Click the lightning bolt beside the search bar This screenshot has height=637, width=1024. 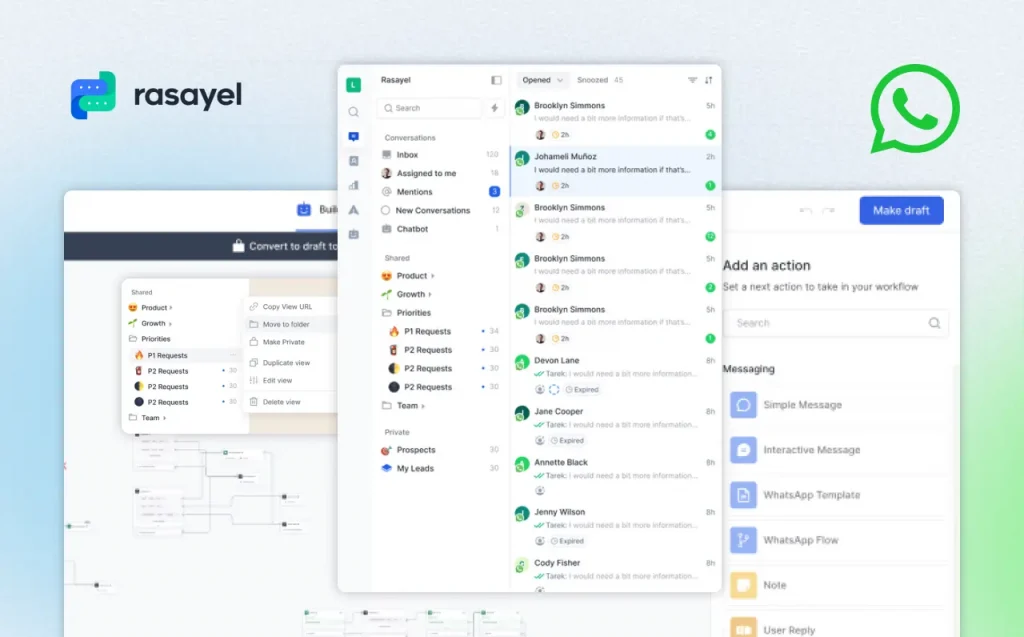tap(494, 108)
